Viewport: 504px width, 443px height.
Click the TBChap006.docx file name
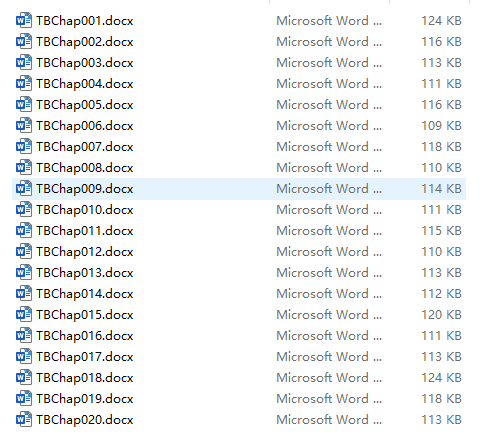pyautogui.click(x=85, y=126)
